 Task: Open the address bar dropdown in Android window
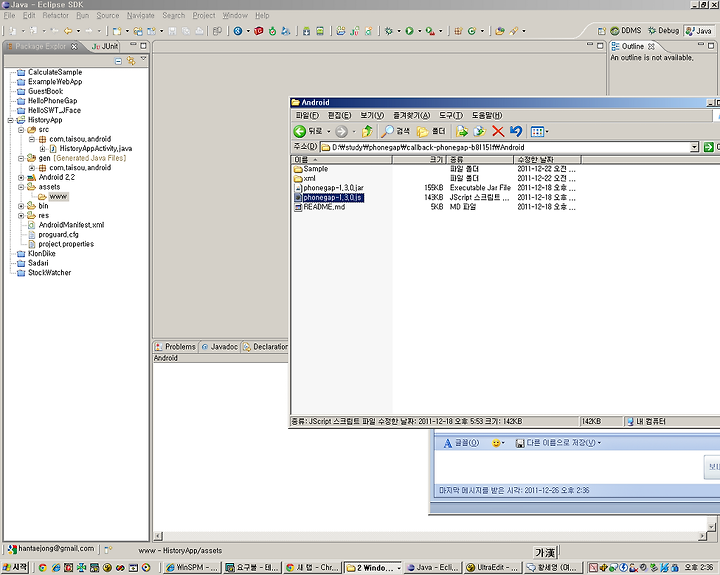694,147
